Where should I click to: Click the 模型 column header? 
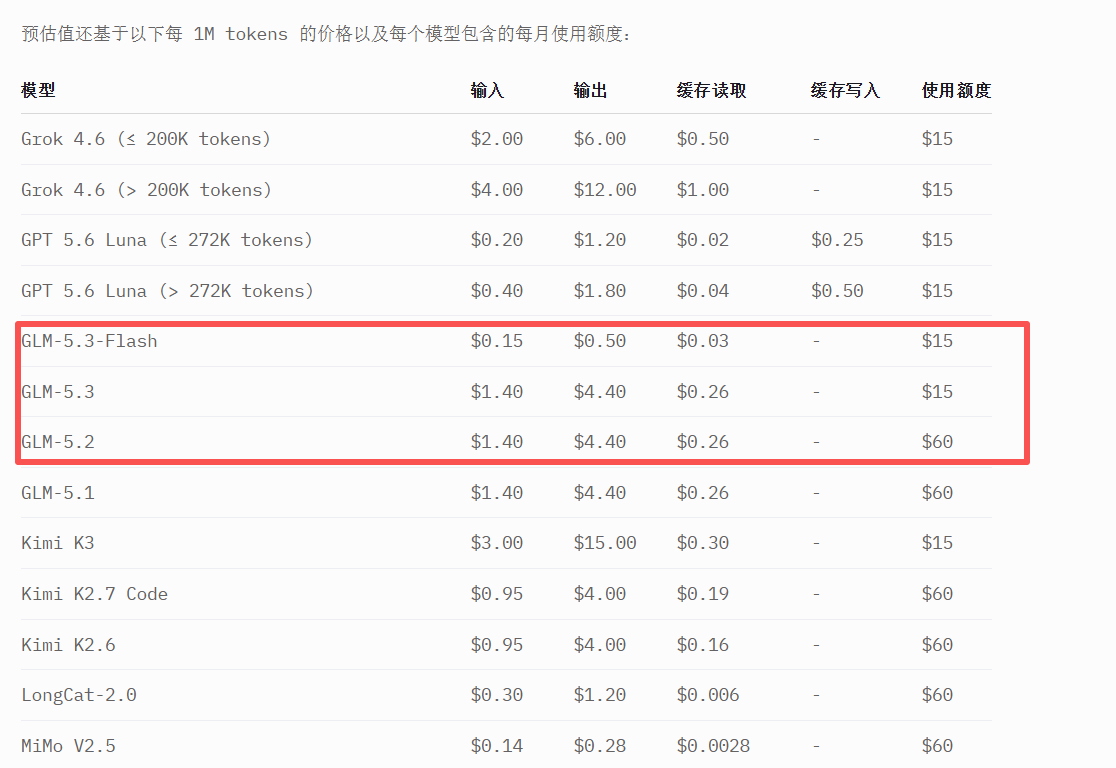[38, 90]
